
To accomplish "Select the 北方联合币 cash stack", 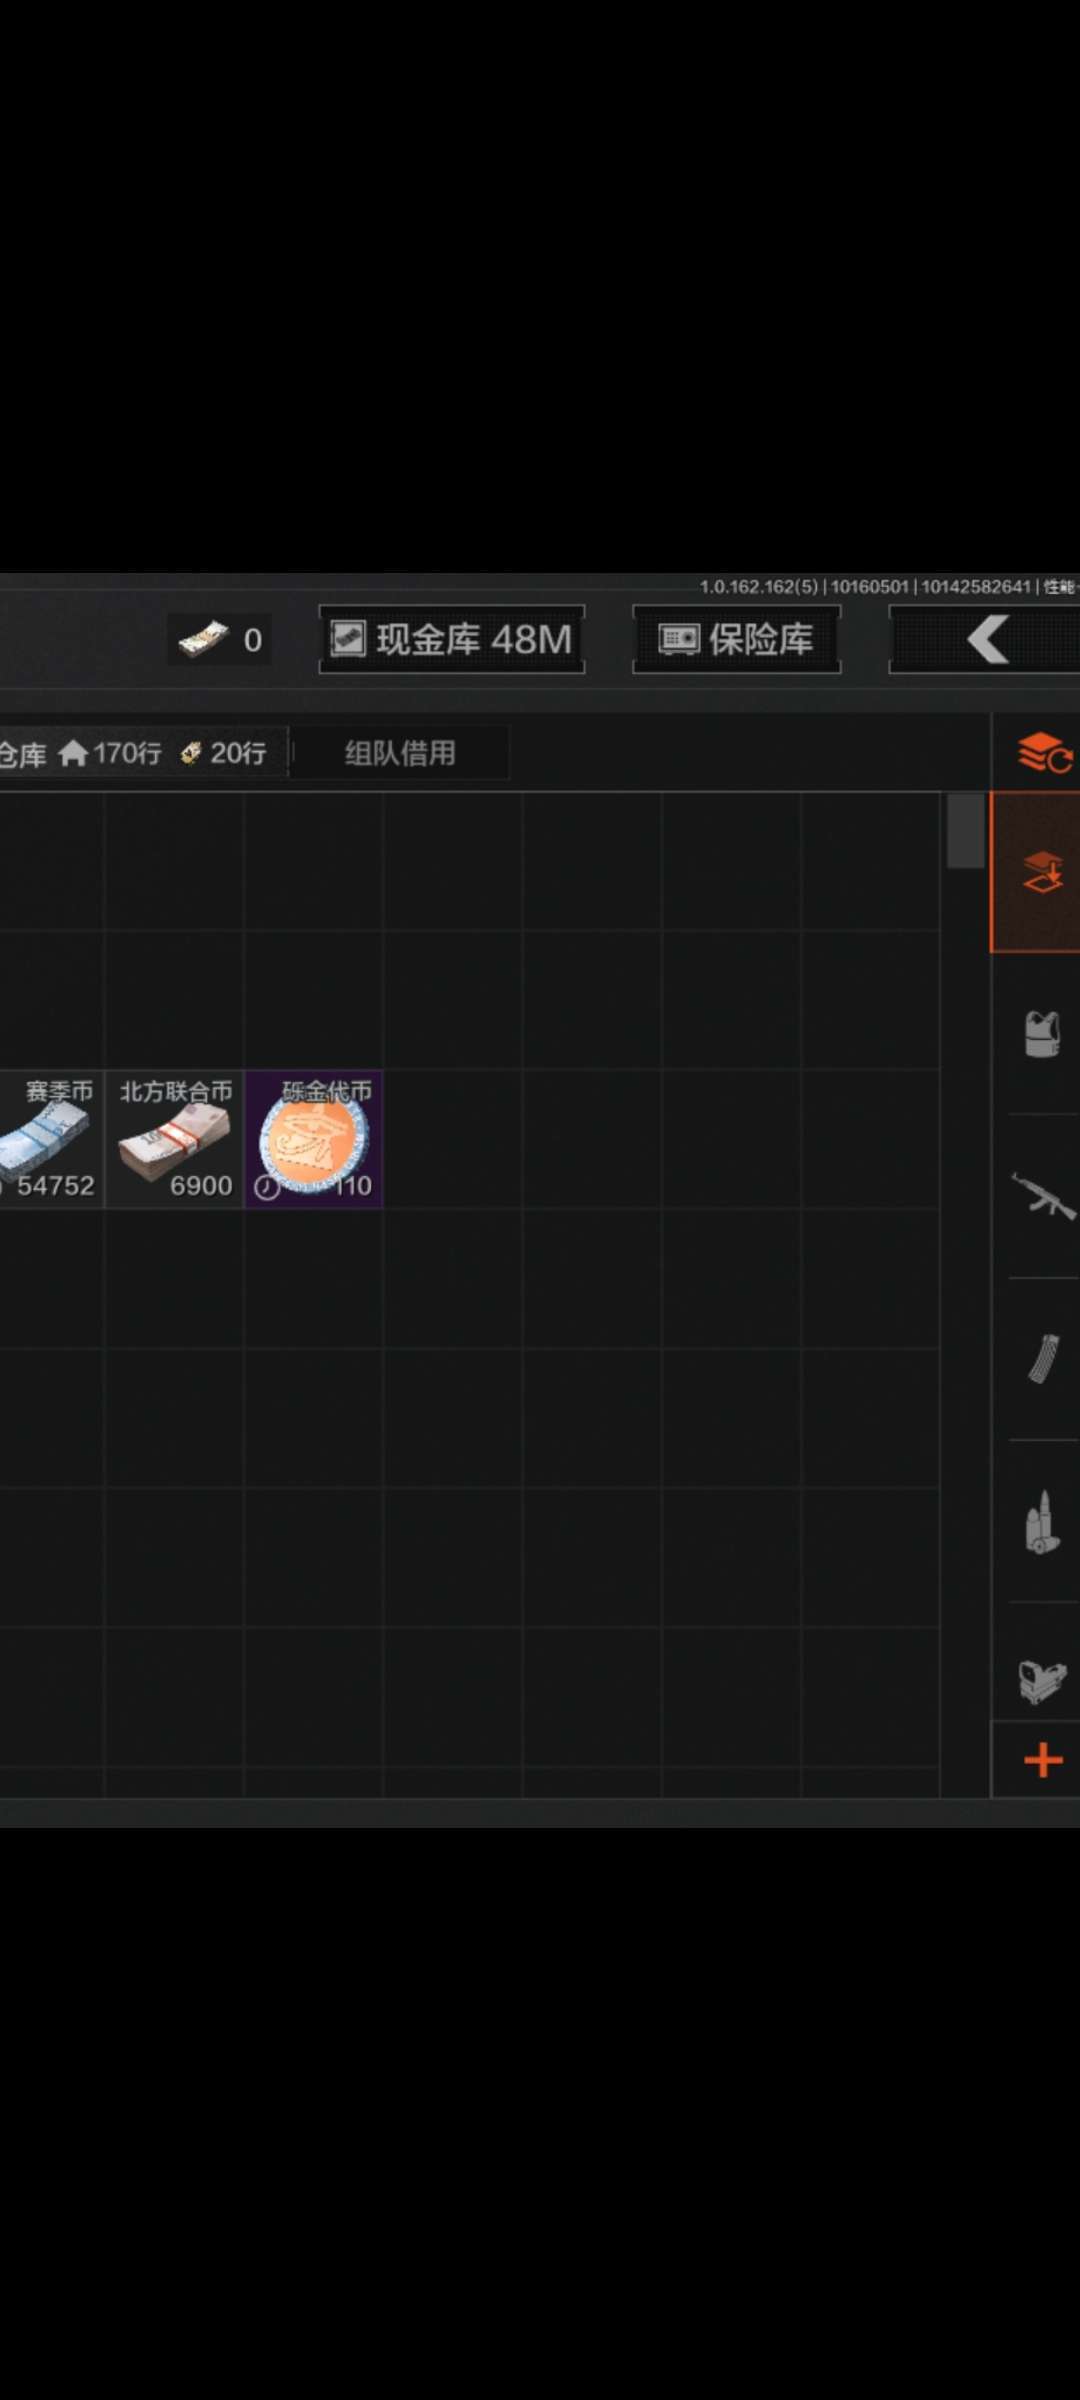I will pyautogui.click(x=175, y=1139).
